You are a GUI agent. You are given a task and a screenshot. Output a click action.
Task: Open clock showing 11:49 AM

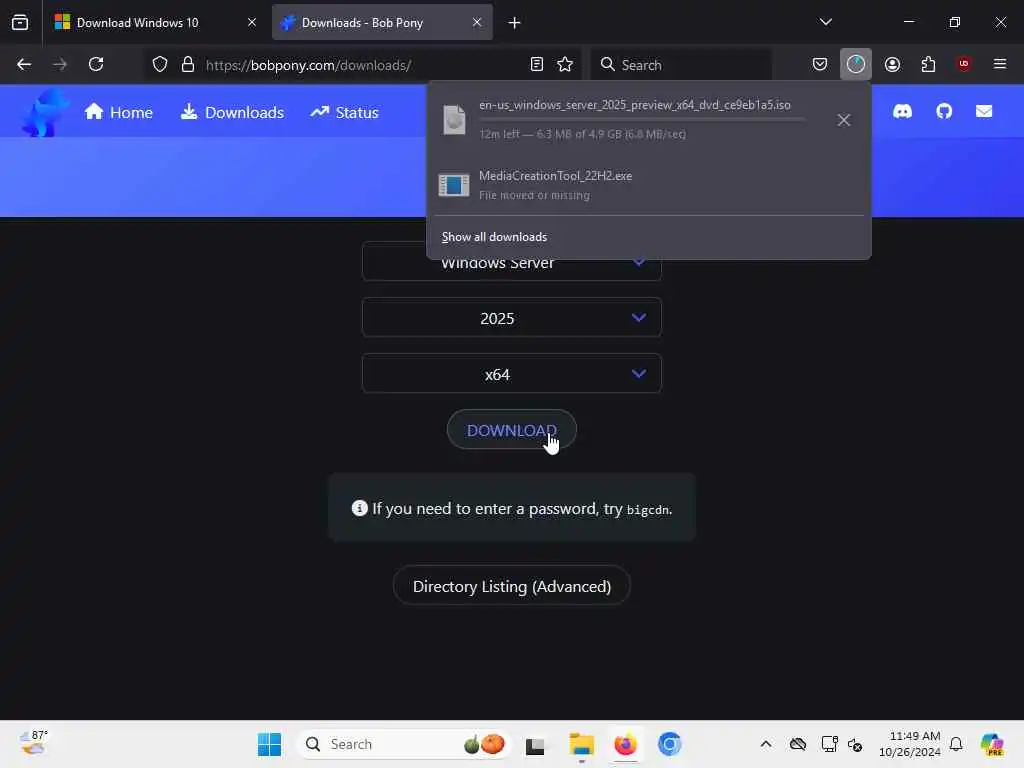[909, 744]
